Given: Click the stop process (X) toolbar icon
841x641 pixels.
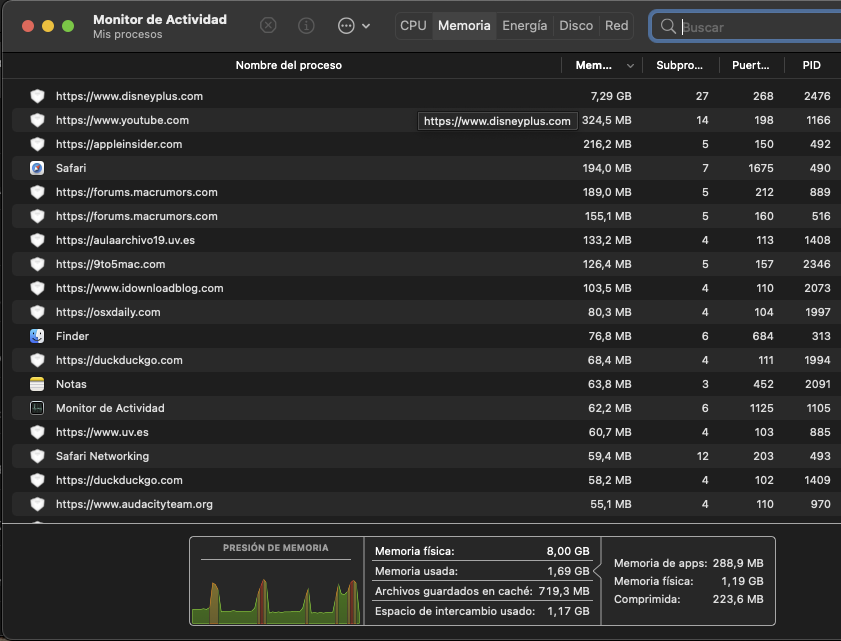Looking at the screenshot, I should pyautogui.click(x=268, y=25).
